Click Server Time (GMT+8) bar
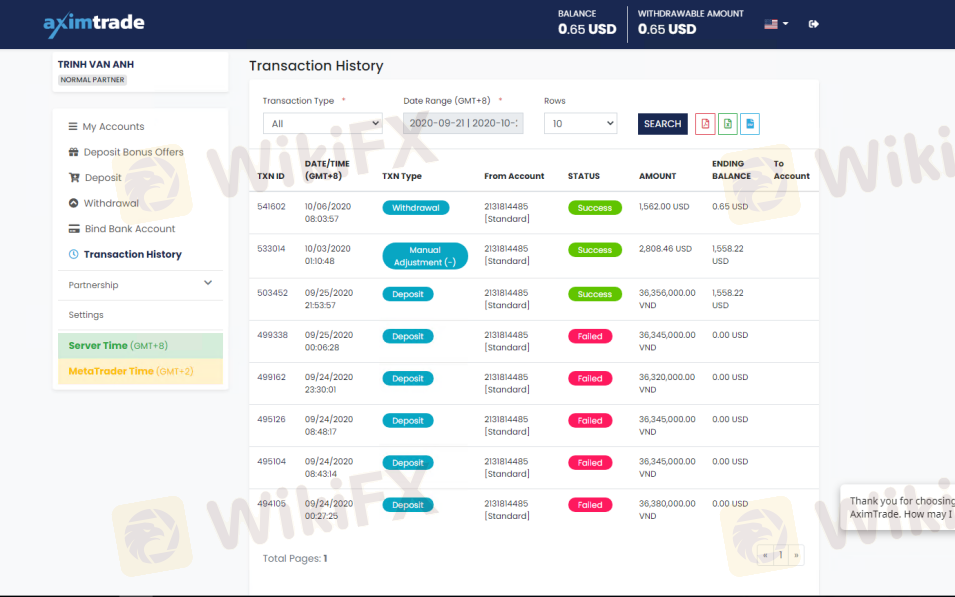955x597 pixels. click(x=140, y=345)
